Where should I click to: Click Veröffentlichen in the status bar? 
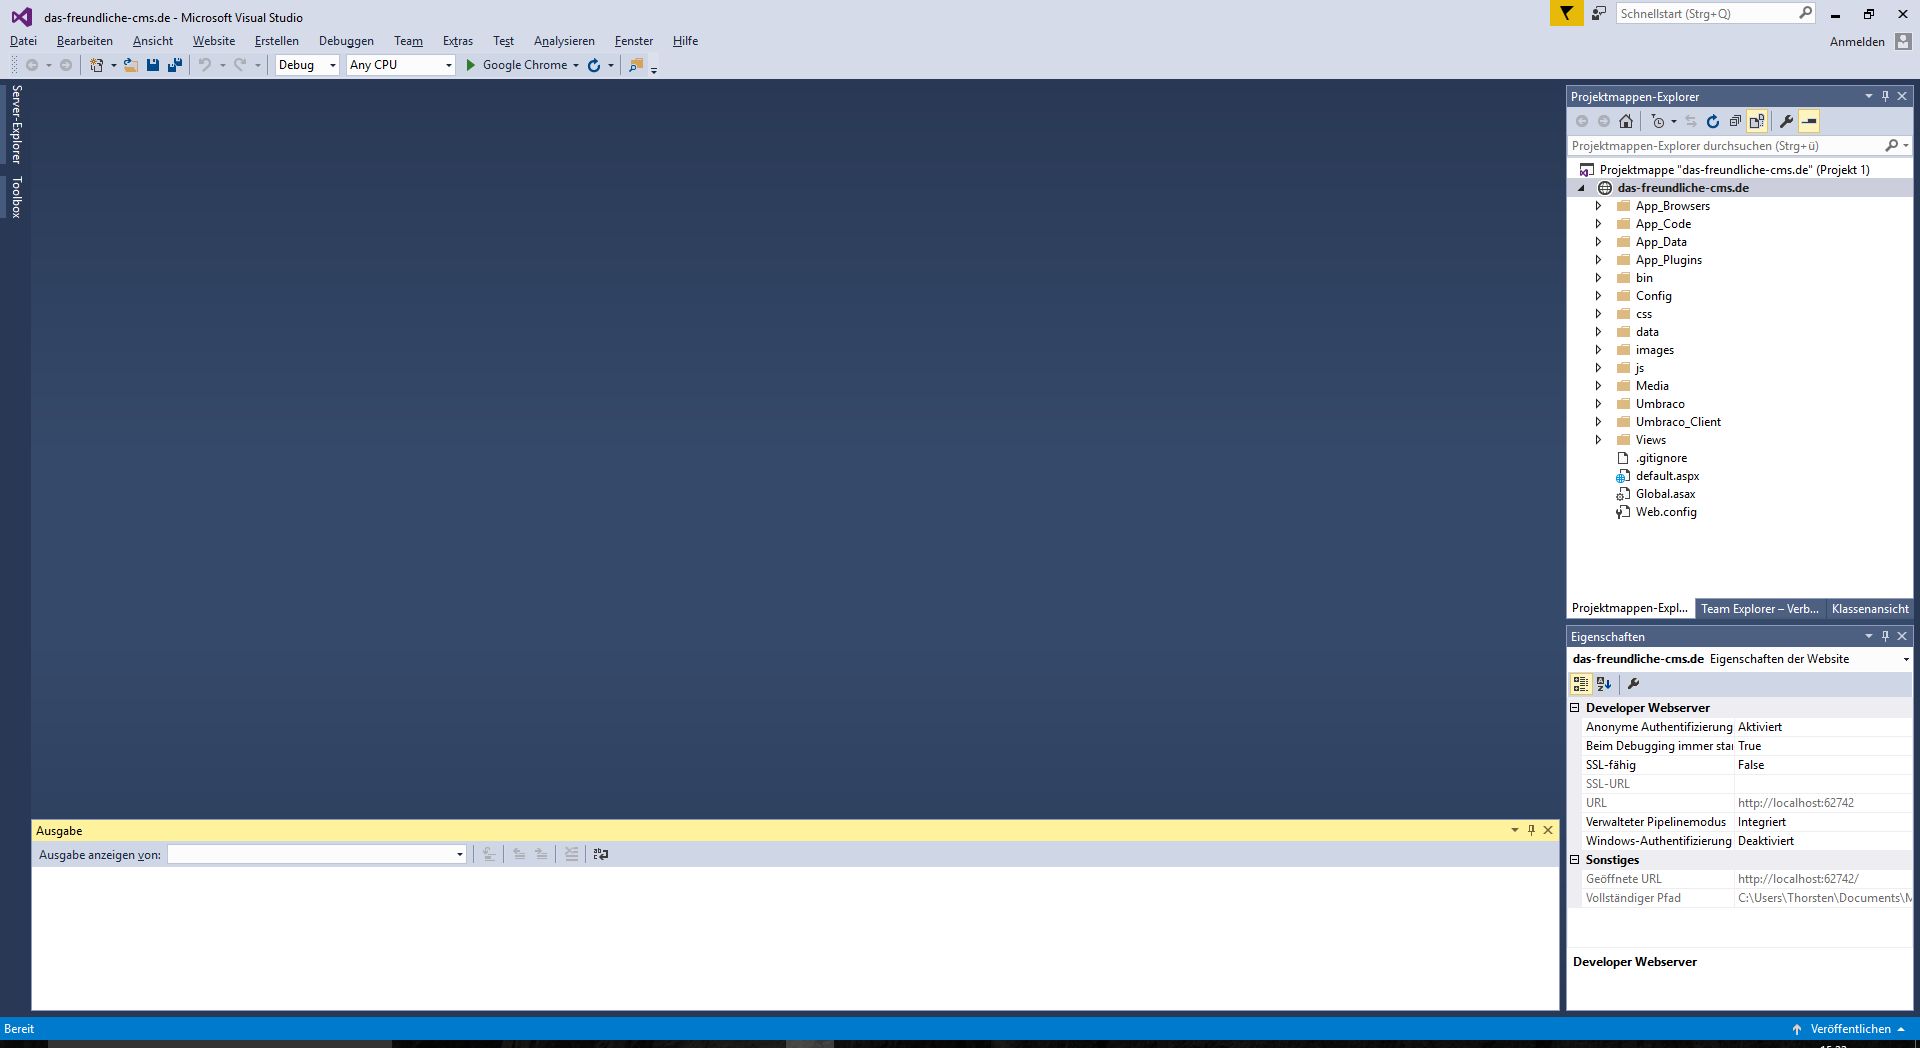[x=1850, y=1029]
